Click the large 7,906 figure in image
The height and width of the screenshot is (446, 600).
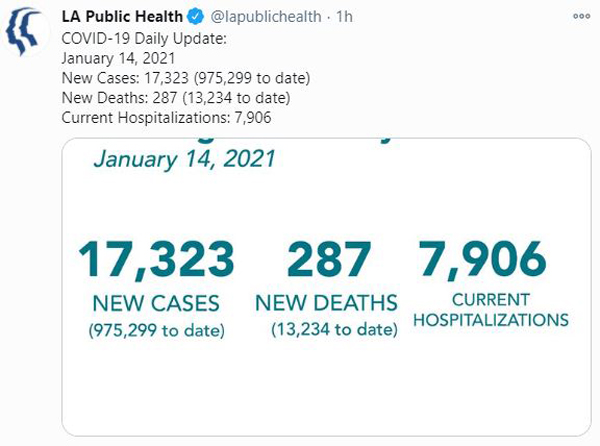point(482,259)
